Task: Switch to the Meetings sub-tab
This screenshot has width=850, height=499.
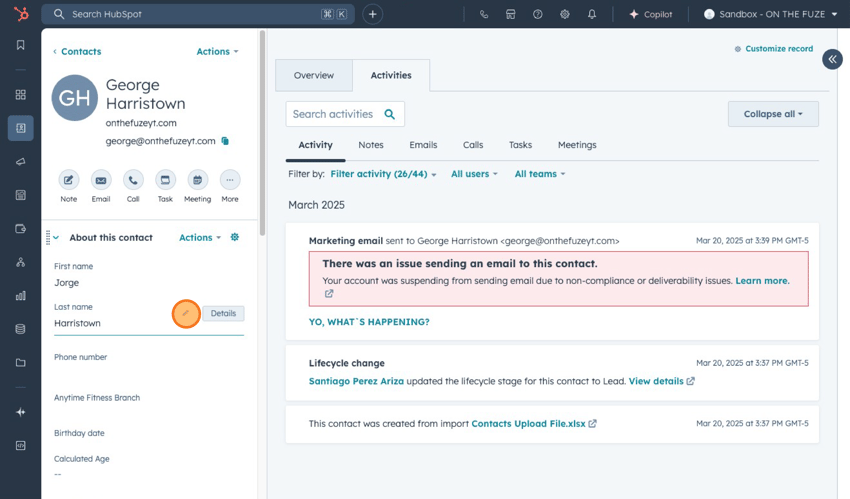Action: (x=577, y=145)
